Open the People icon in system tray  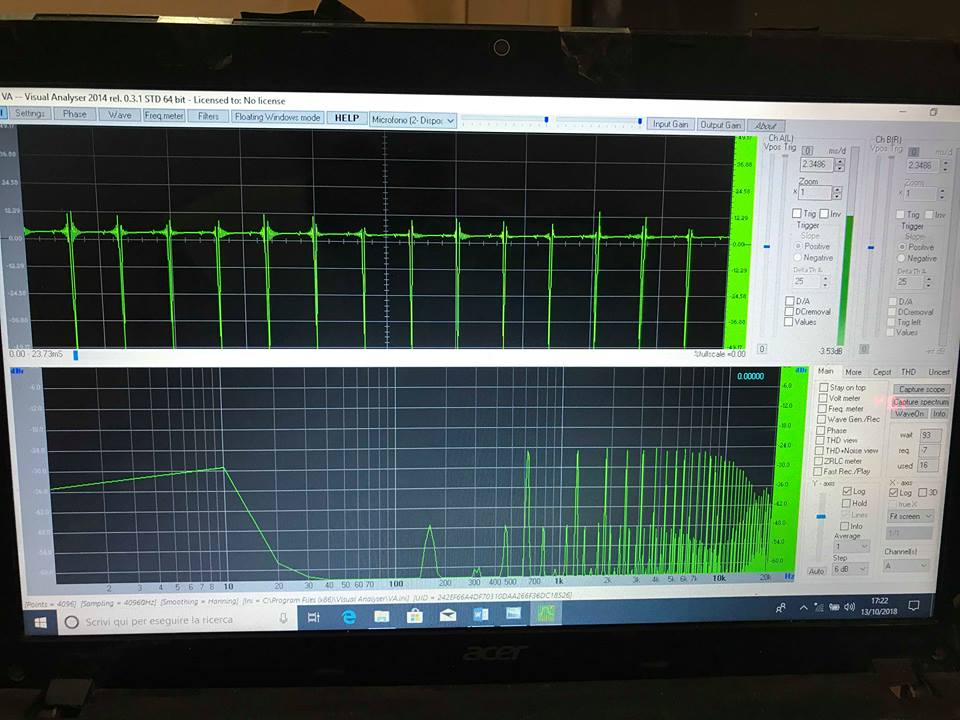[x=781, y=608]
